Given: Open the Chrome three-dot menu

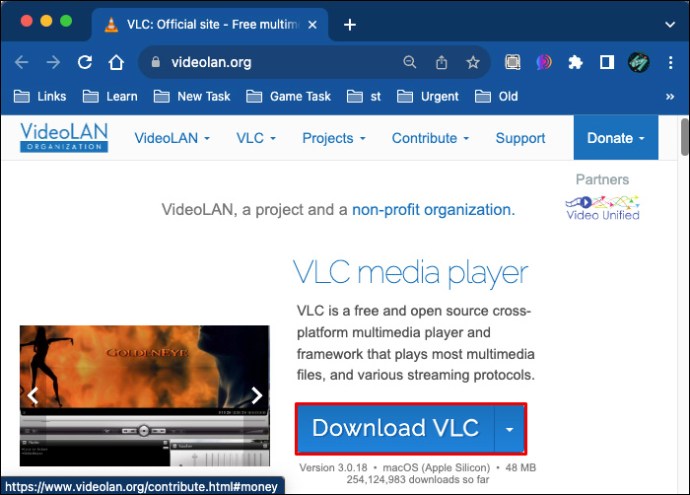Looking at the screenshot, I should (x=669, y=62).
